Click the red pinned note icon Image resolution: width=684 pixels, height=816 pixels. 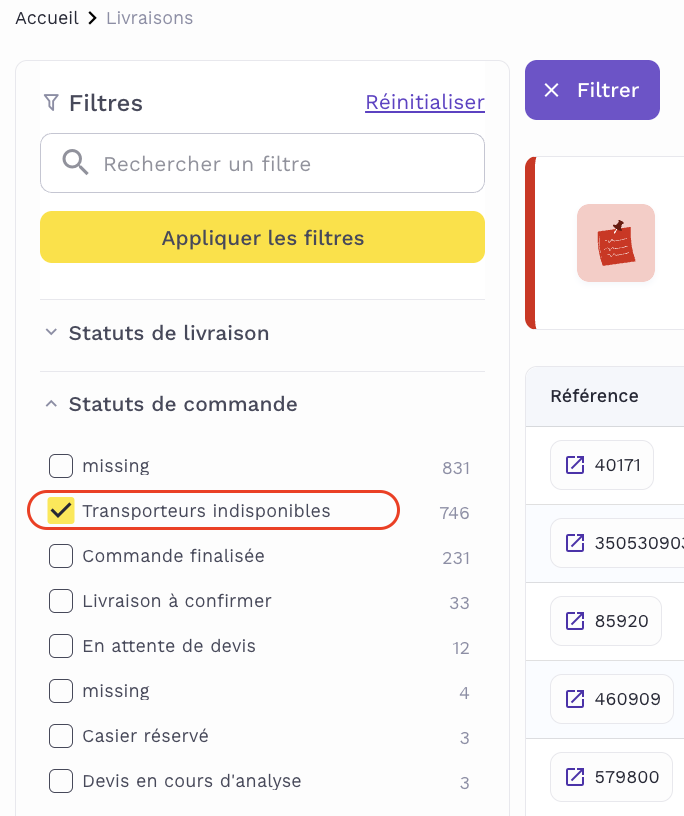pyautogui.click(x=615, y=243)
